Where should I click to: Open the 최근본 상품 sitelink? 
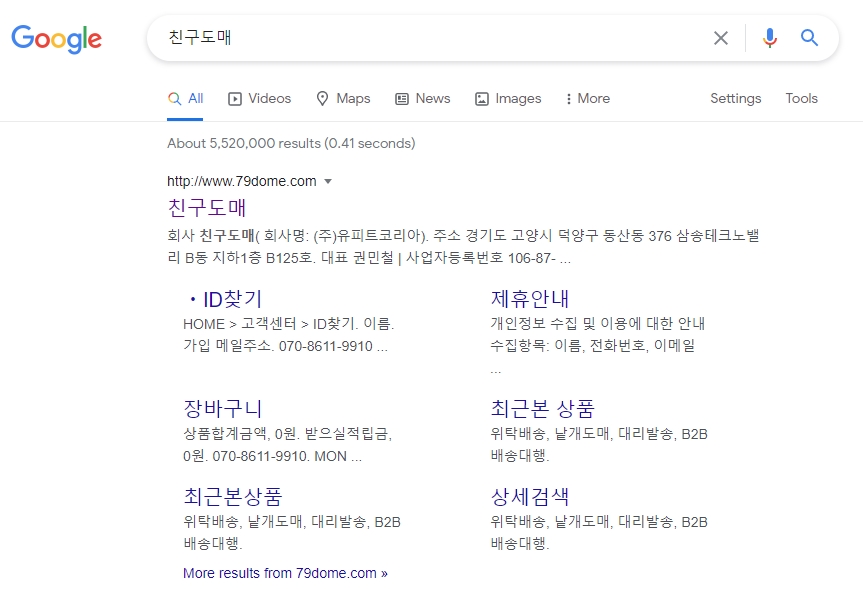click(543, 408)
